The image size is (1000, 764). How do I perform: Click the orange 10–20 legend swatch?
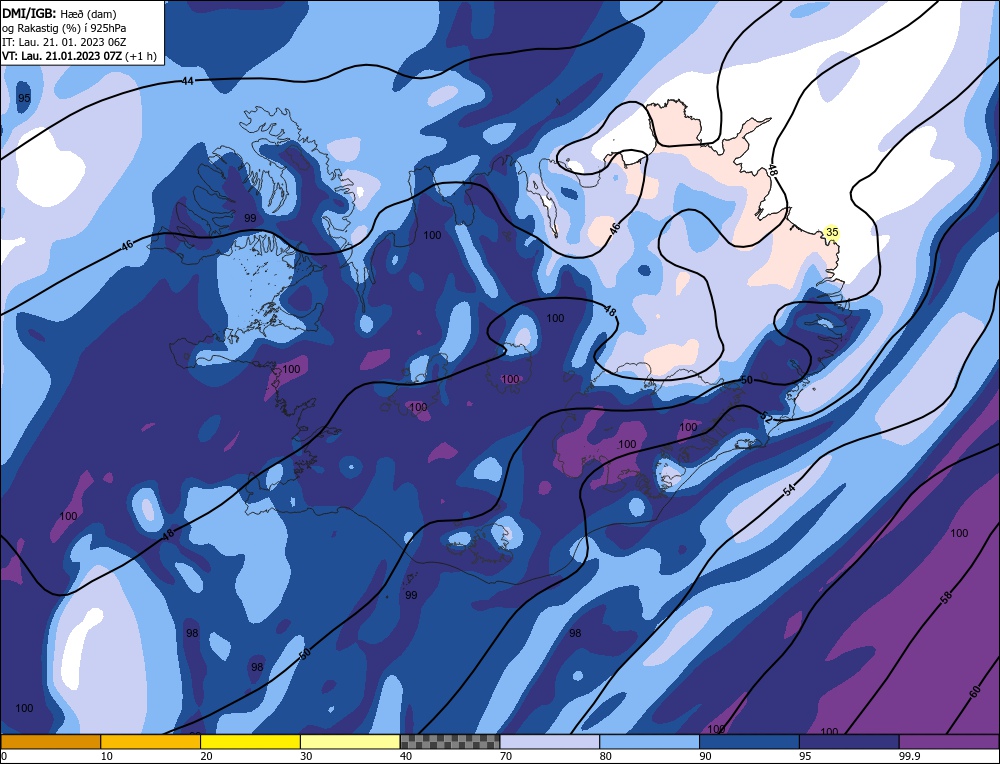click(x=151, y=741)
